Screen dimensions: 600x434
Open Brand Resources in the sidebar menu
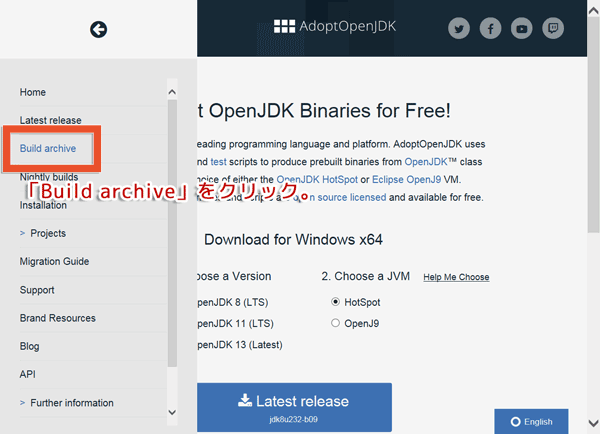click(58, 318)
